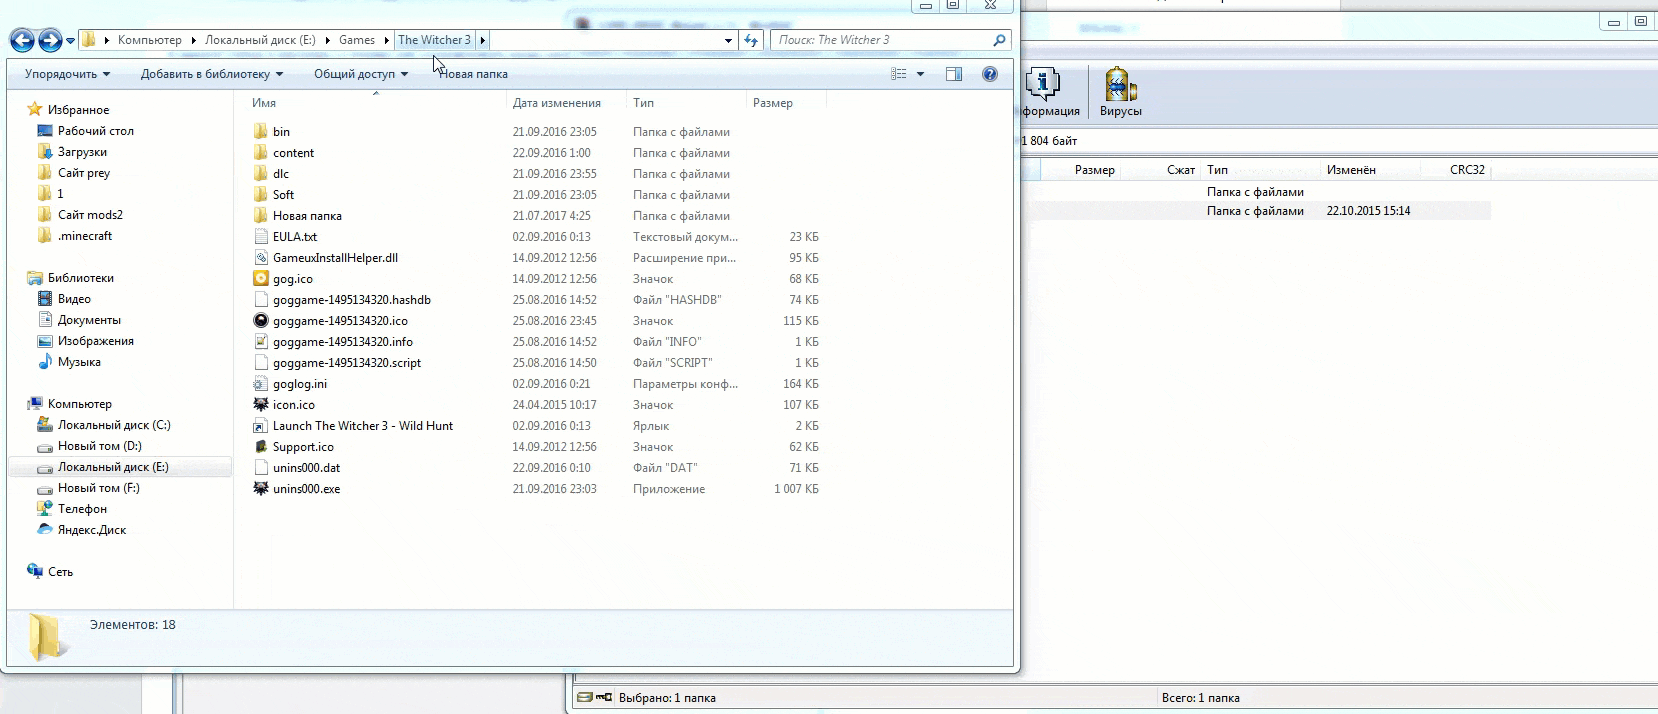Image resolution: width=1658 pixels, height=714 pixels.
Task: Click the Вирусы virus scan icon
Action: point(1120,92)
